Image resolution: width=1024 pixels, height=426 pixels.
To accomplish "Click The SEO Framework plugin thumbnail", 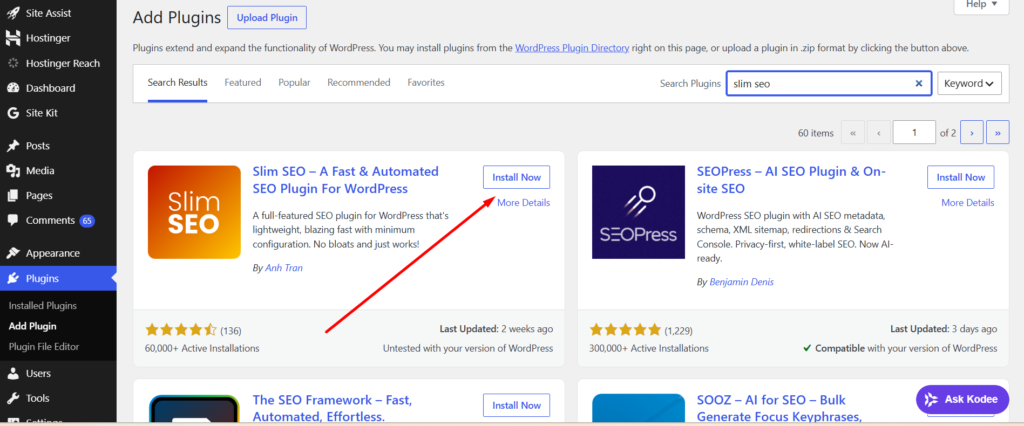I will click(194, 408).
